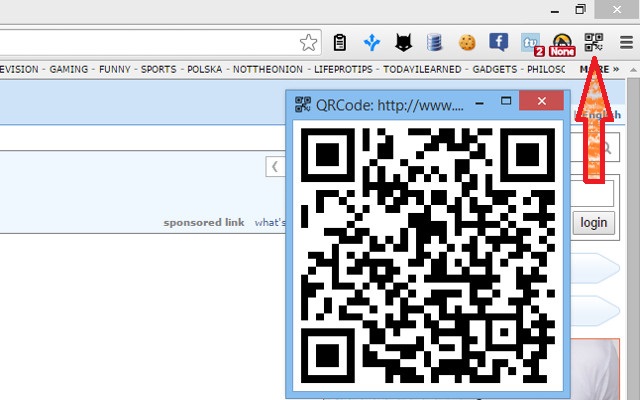The width and height of the screenshot is (640, 400).
Task: Bookmark this page with the star icon
Action: pyautogui.click(x=308, y=42)
